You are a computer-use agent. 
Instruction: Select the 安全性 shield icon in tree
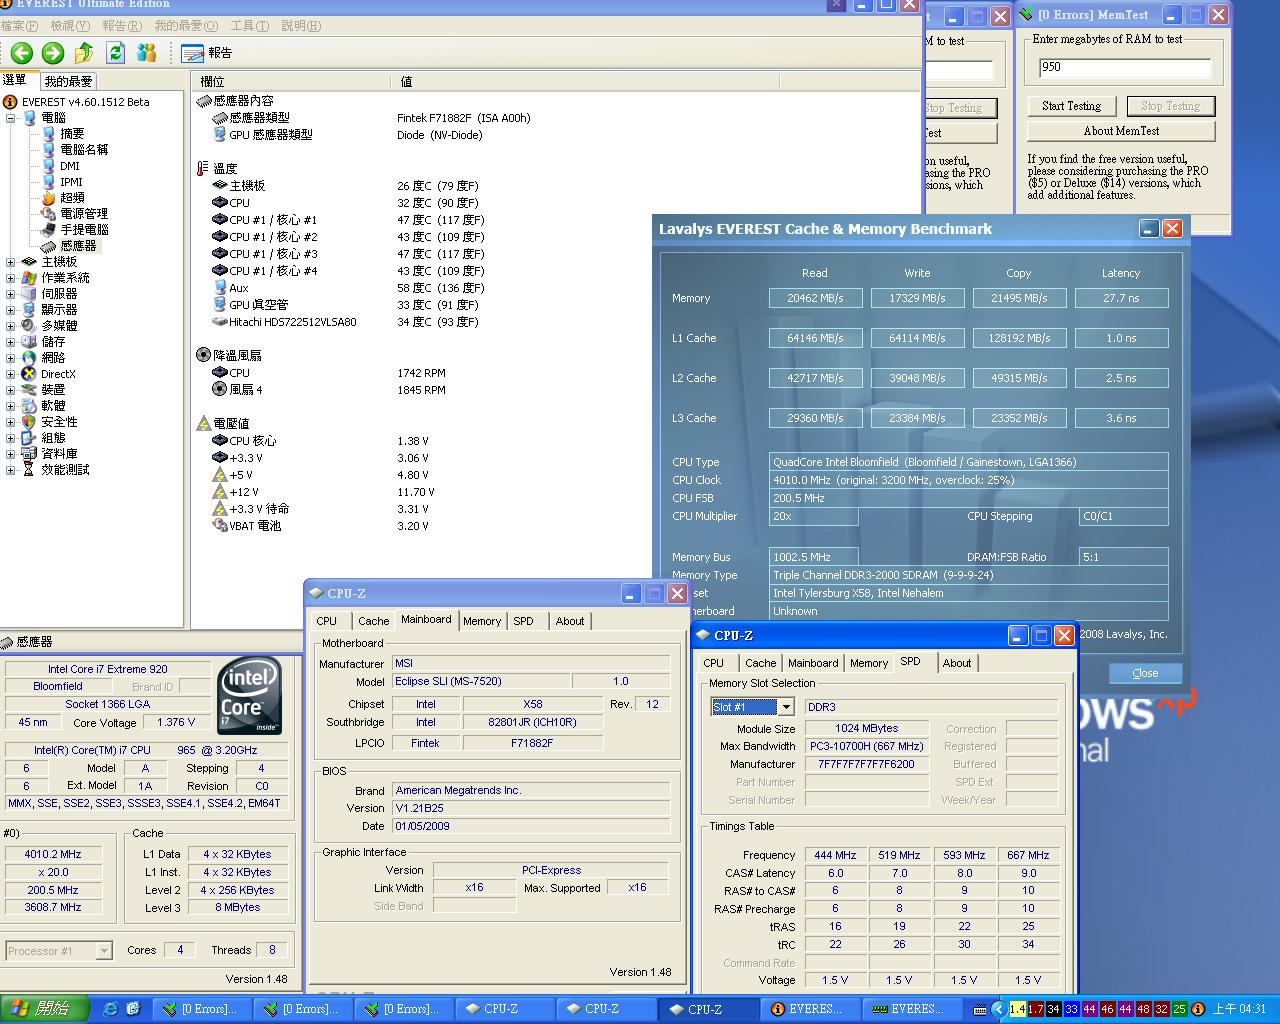(29, 422)
